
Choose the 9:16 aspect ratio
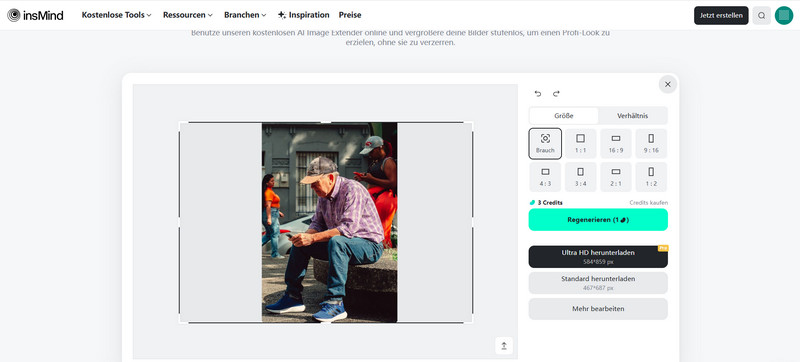pyautogui.click(x=651, y=144)
